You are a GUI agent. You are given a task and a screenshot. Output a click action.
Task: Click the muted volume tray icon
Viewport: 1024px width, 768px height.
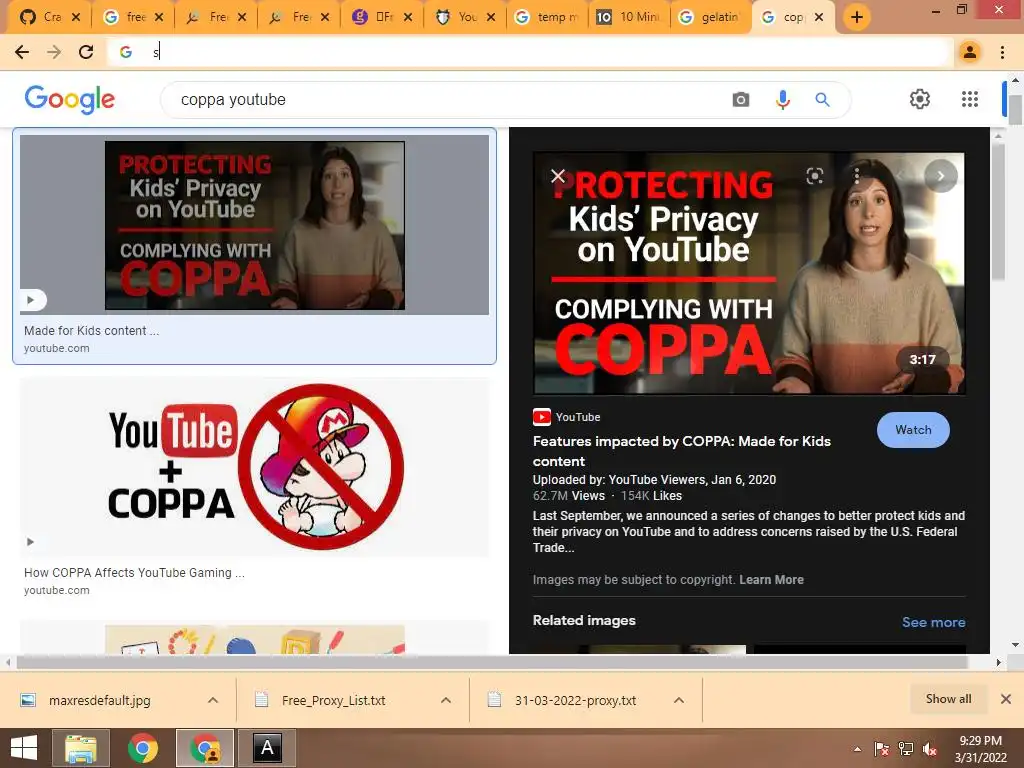[x=930, y=749]
